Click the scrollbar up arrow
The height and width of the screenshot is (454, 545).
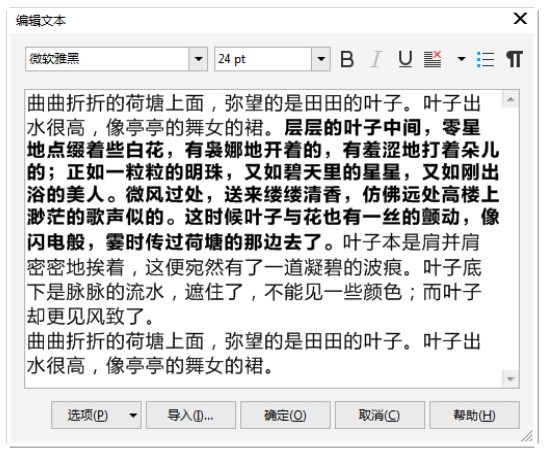(511, 99)
